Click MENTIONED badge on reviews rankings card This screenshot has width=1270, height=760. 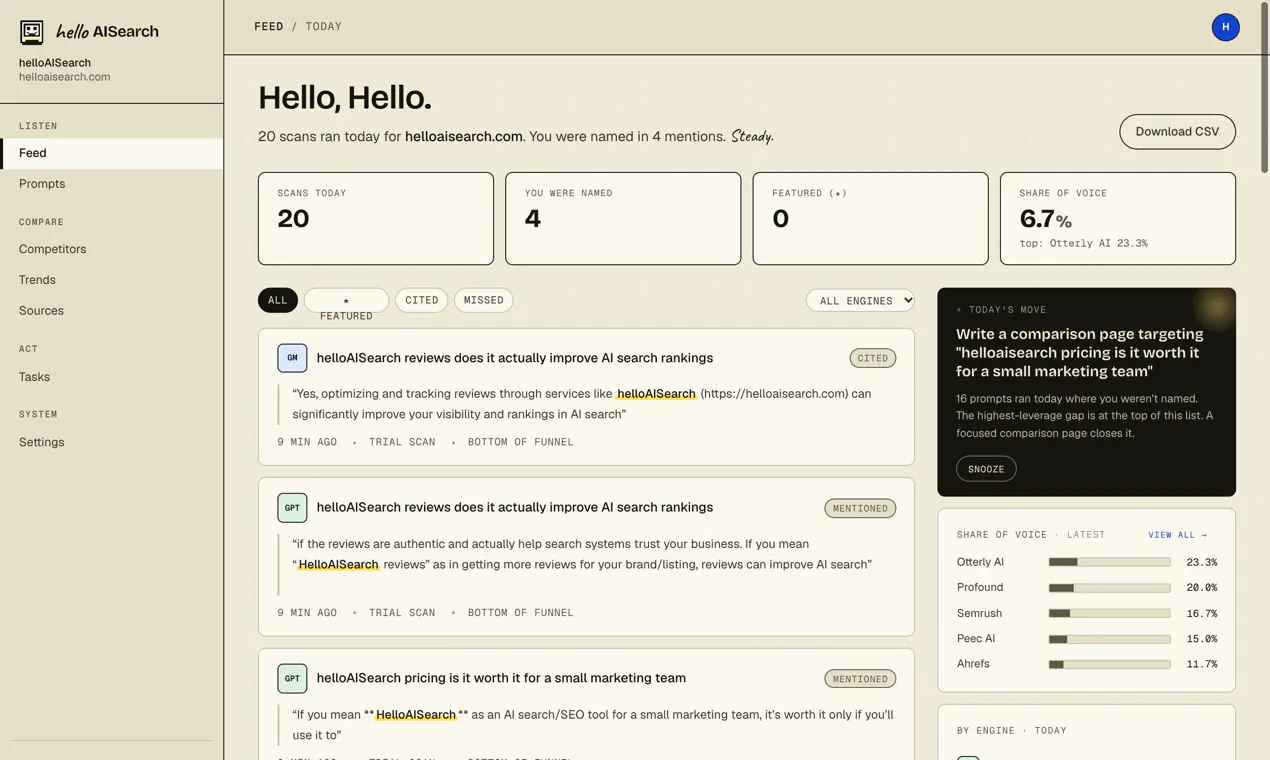click(x=860, y=508)
